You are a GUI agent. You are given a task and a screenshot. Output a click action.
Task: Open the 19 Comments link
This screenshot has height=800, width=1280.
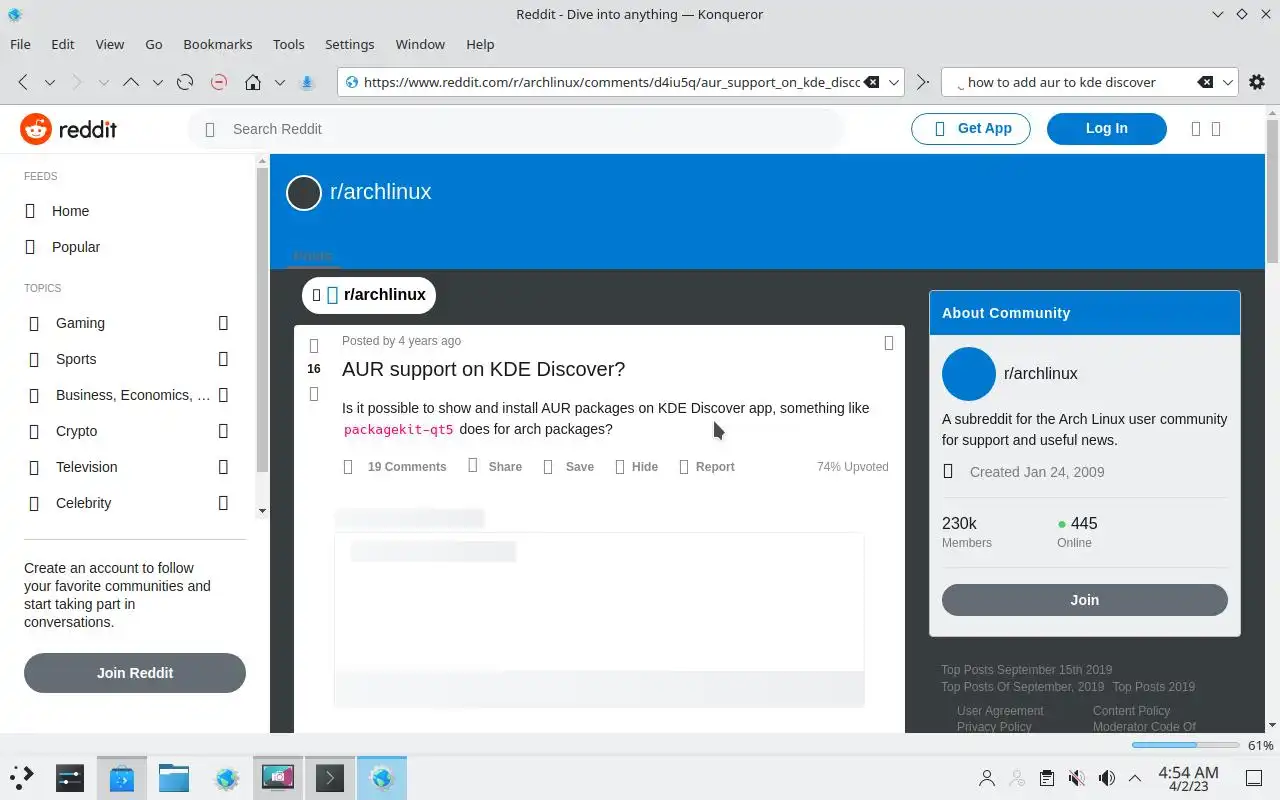click(x=395, y=467)
